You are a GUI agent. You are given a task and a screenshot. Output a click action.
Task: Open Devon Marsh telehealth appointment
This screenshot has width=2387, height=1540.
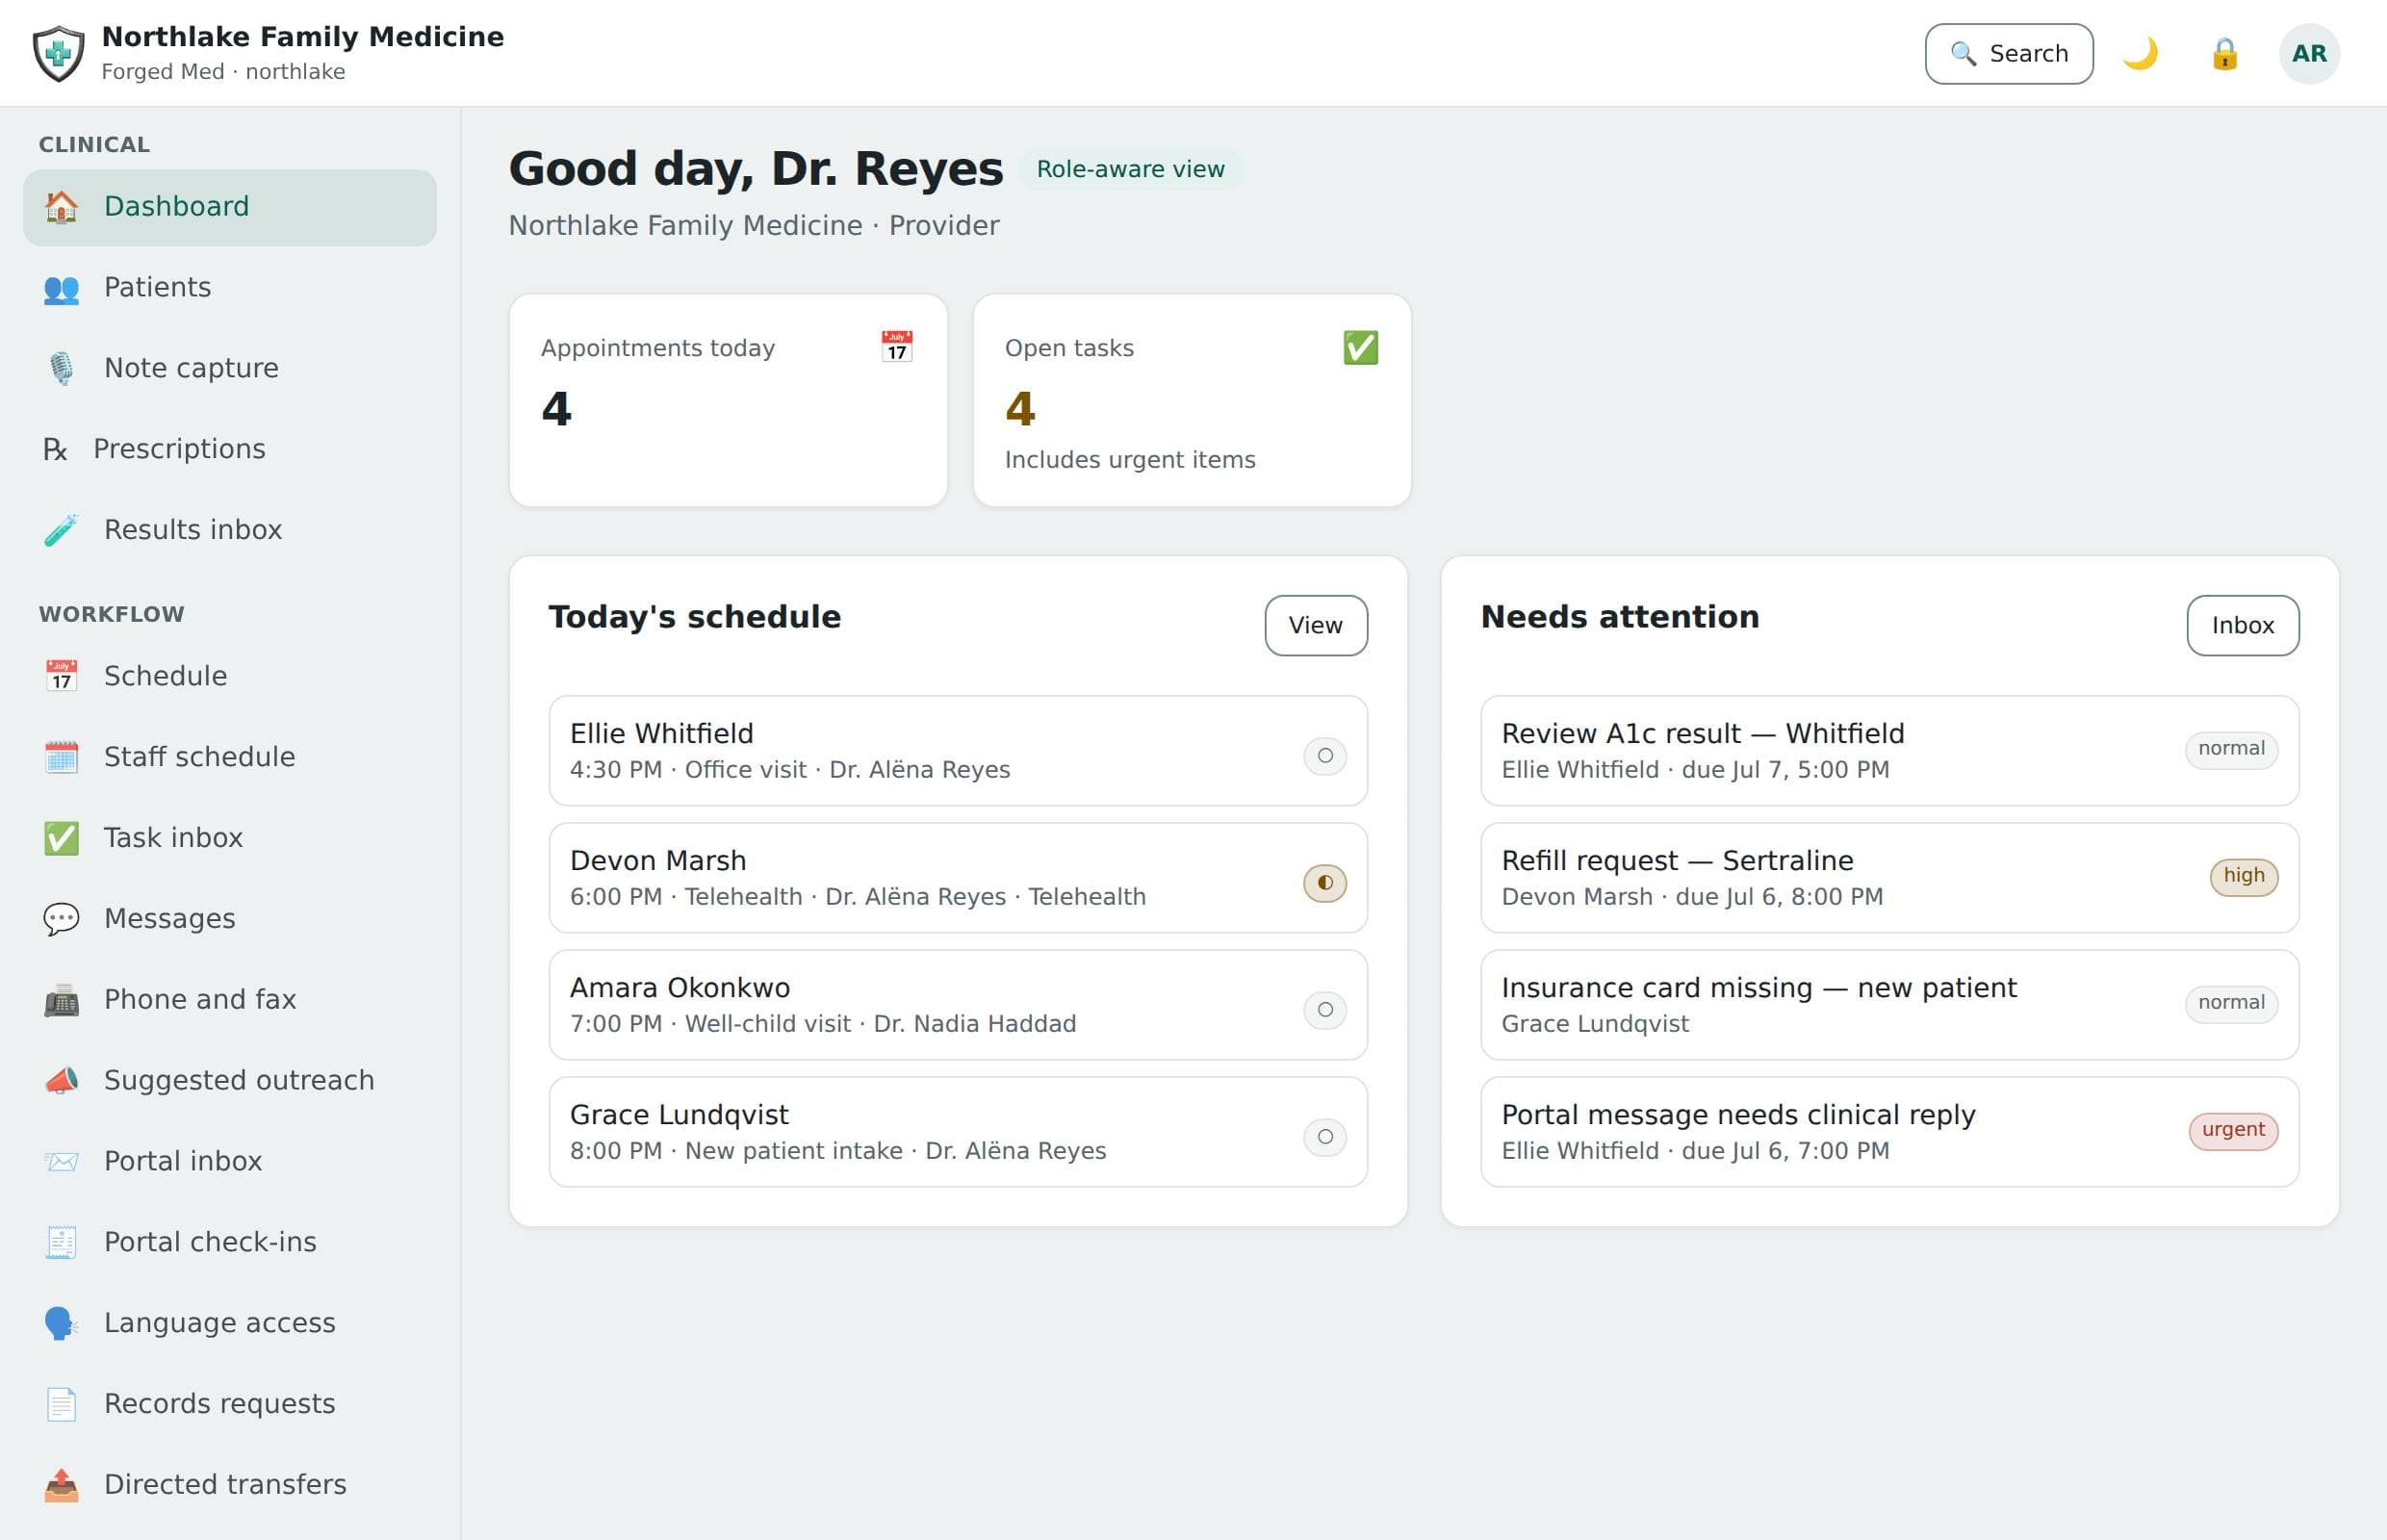(958, 878)
